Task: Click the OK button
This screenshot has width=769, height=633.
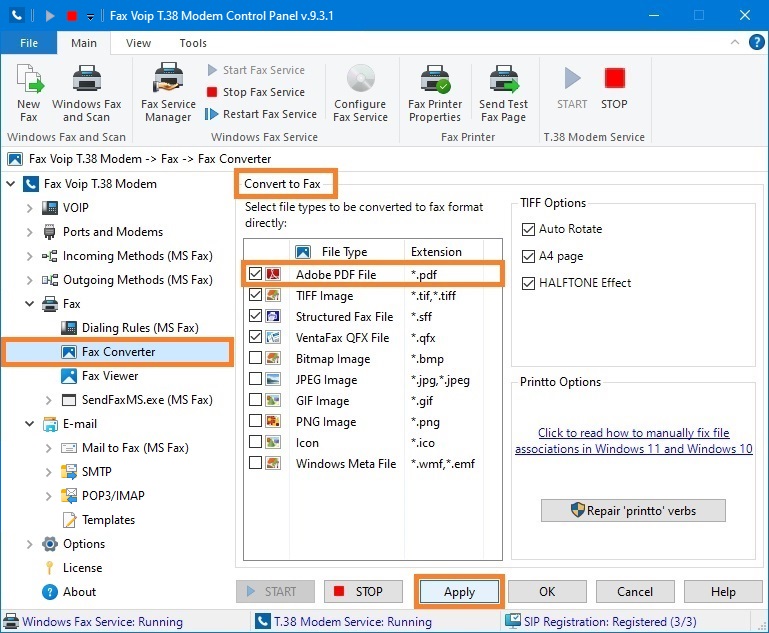Action: (x=547, y=592)
